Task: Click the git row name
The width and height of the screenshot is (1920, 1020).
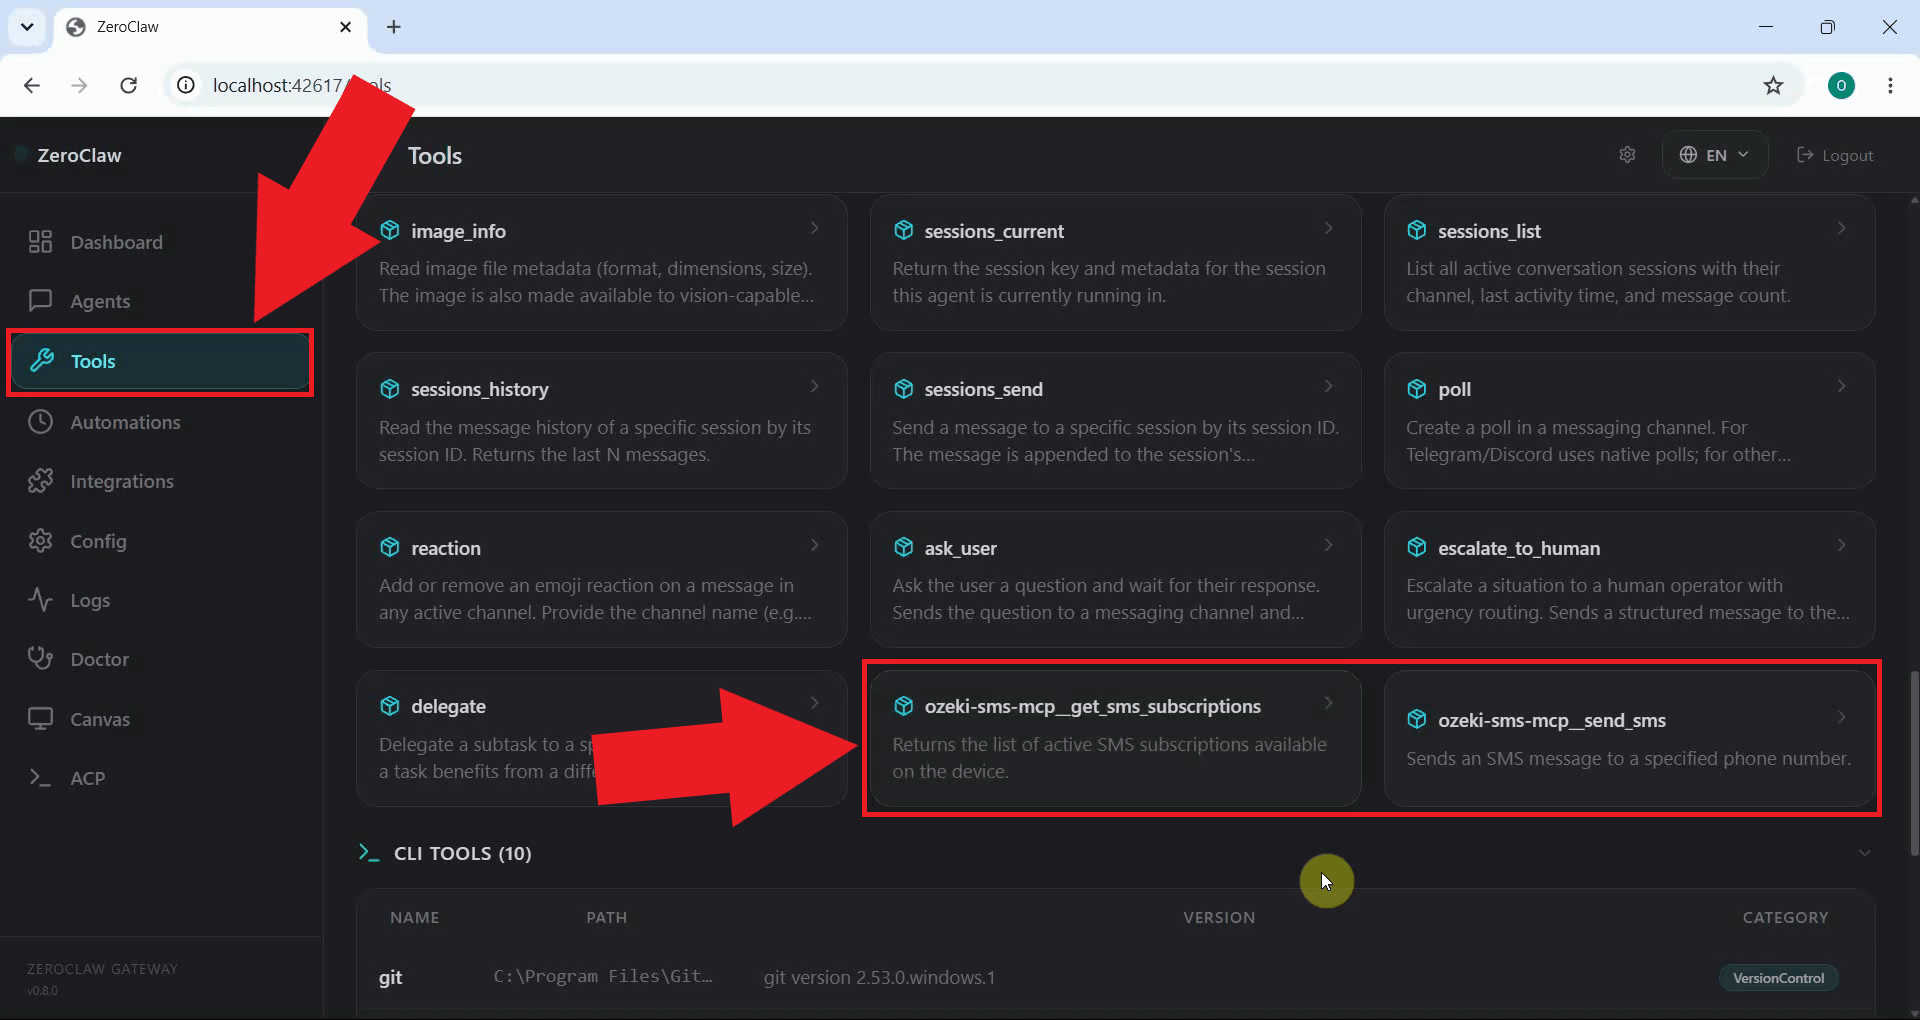Action: [390, 978]
